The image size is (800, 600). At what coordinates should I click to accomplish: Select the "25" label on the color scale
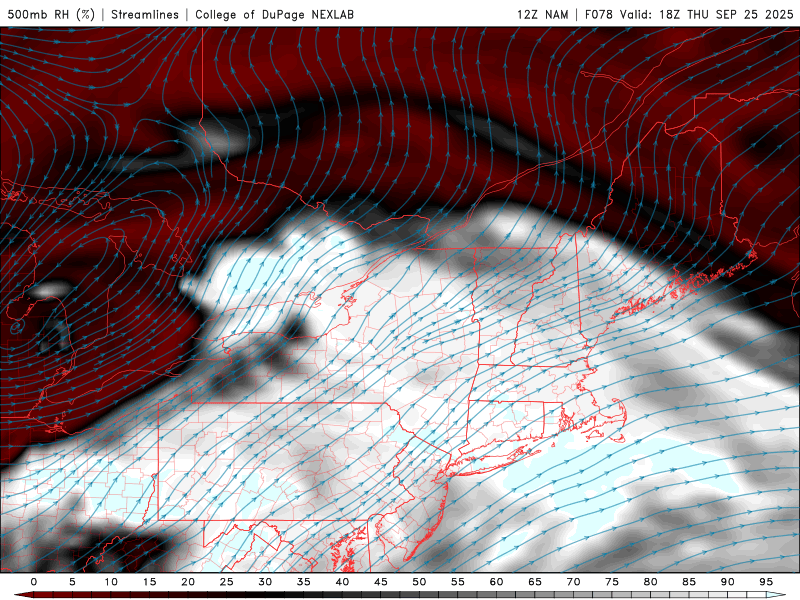pyautogui.click(x=227, y=582)
